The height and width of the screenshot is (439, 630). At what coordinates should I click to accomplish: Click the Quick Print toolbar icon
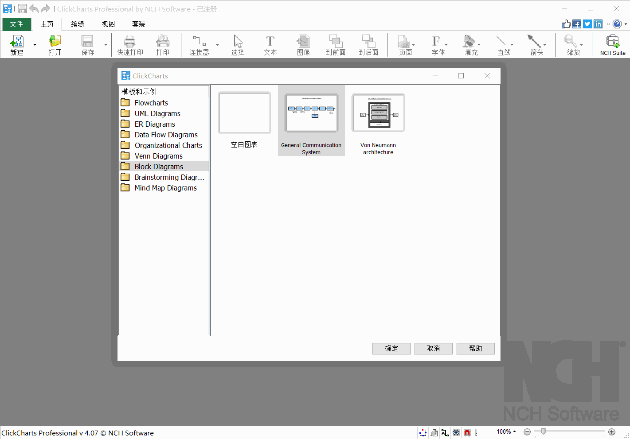[129, 44]
